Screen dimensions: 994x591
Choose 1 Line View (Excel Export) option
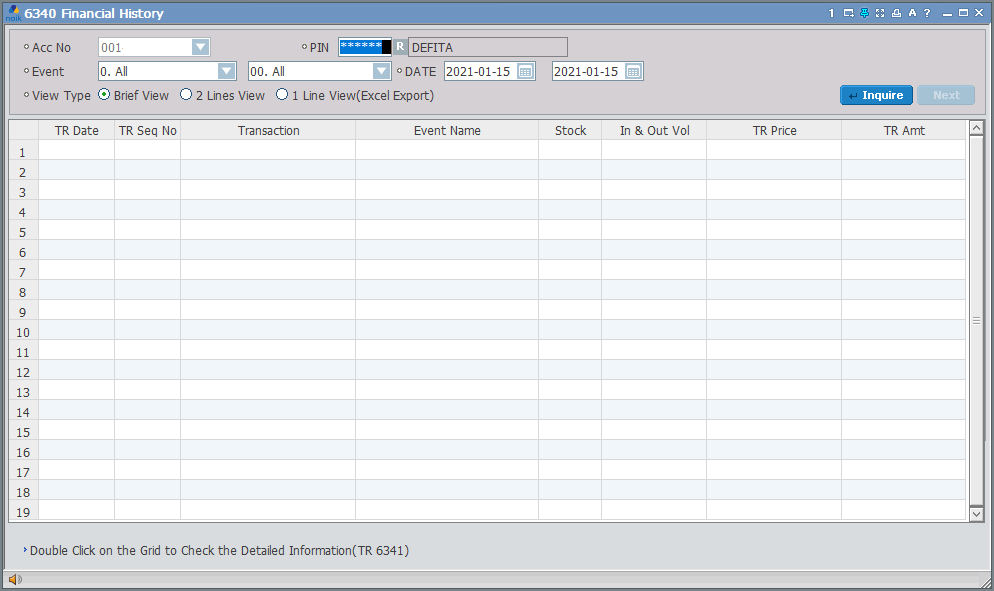point(282,96)
